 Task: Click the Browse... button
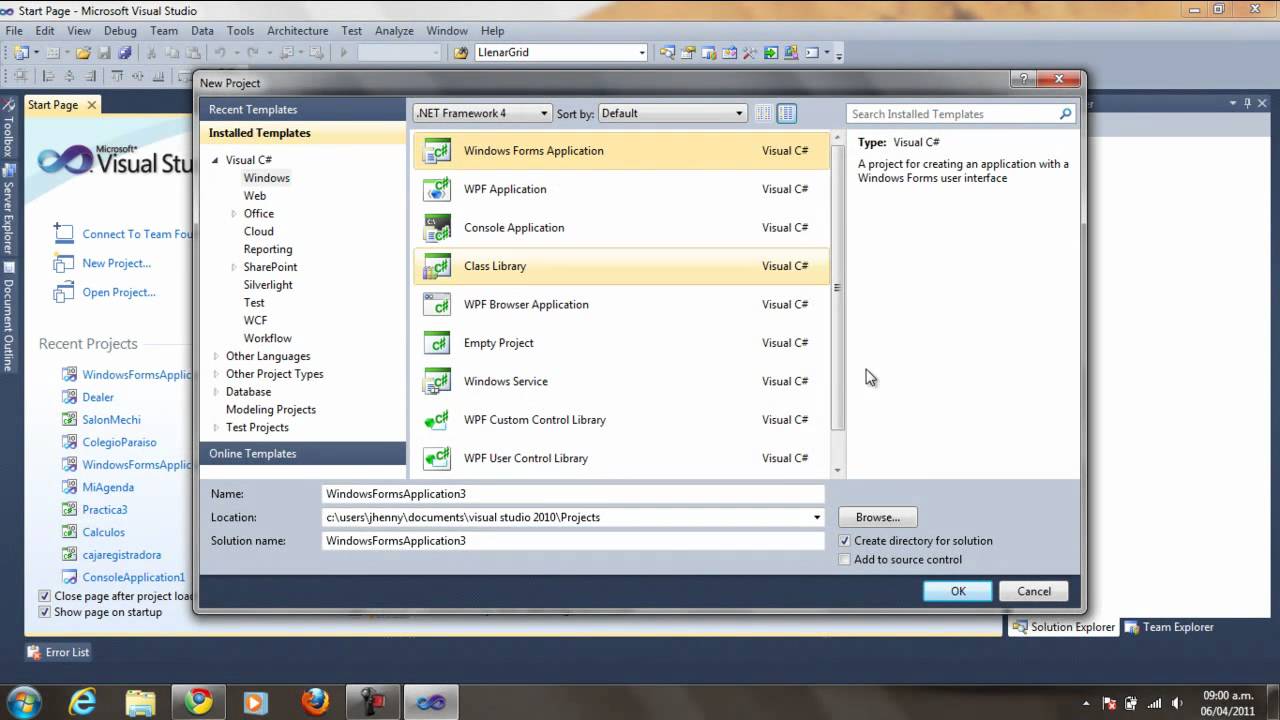point(878,517)
